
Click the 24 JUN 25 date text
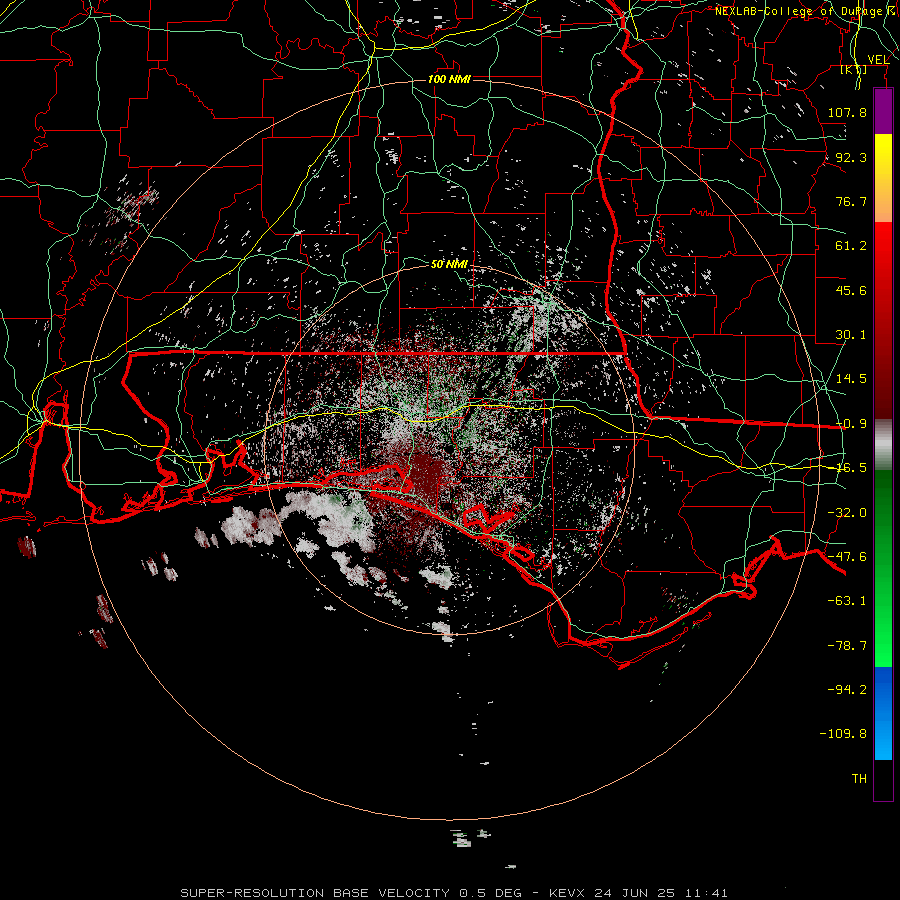pos(633,893)
